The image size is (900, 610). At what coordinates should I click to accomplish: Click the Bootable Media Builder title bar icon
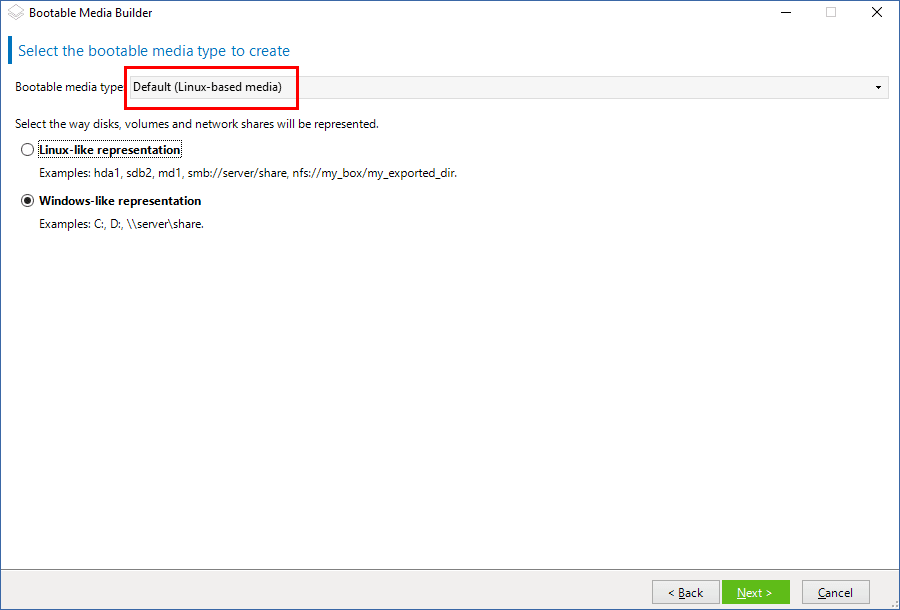pyautogui.click(x=15, y=13)
